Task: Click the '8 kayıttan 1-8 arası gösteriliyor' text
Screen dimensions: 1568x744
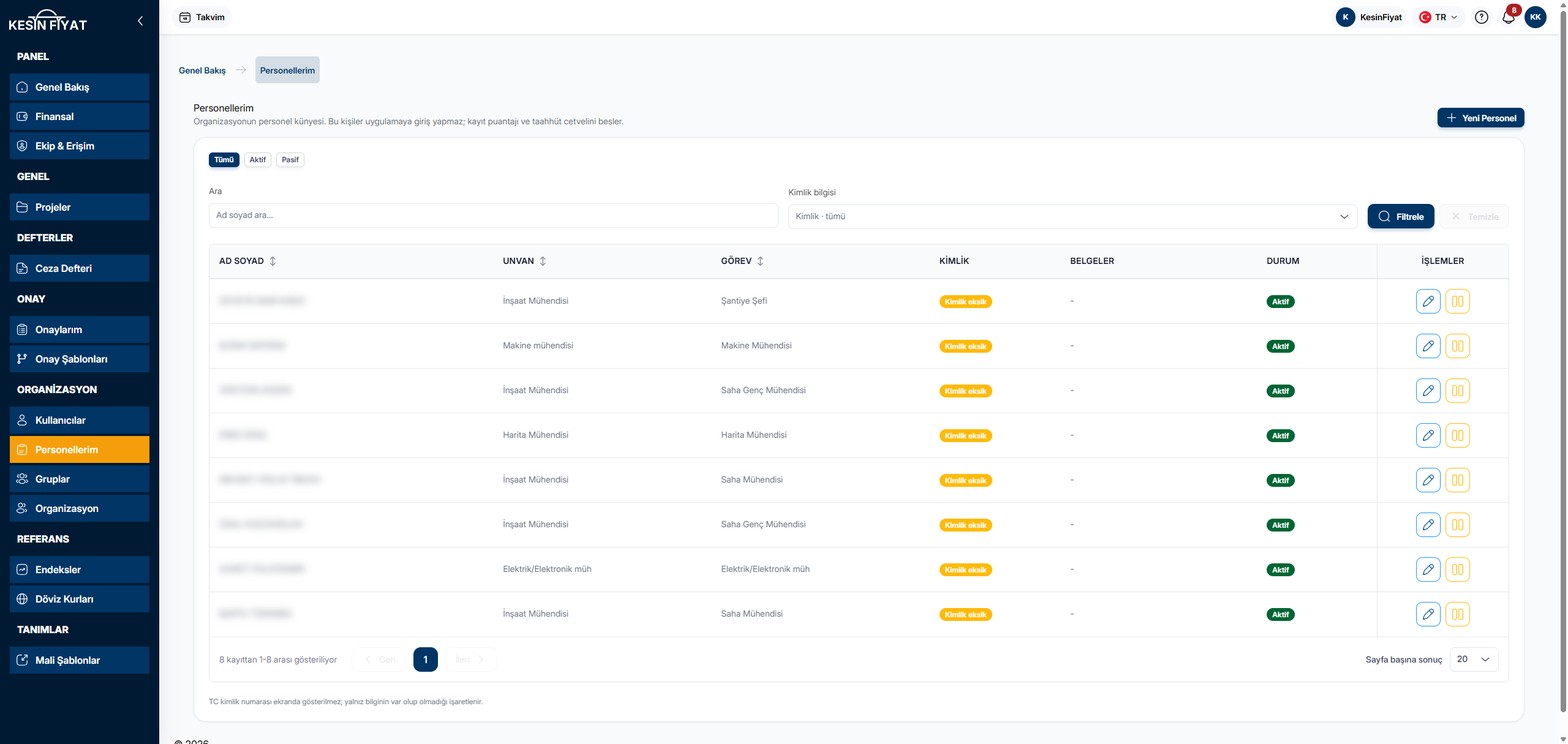Action: tap(278, 660)
